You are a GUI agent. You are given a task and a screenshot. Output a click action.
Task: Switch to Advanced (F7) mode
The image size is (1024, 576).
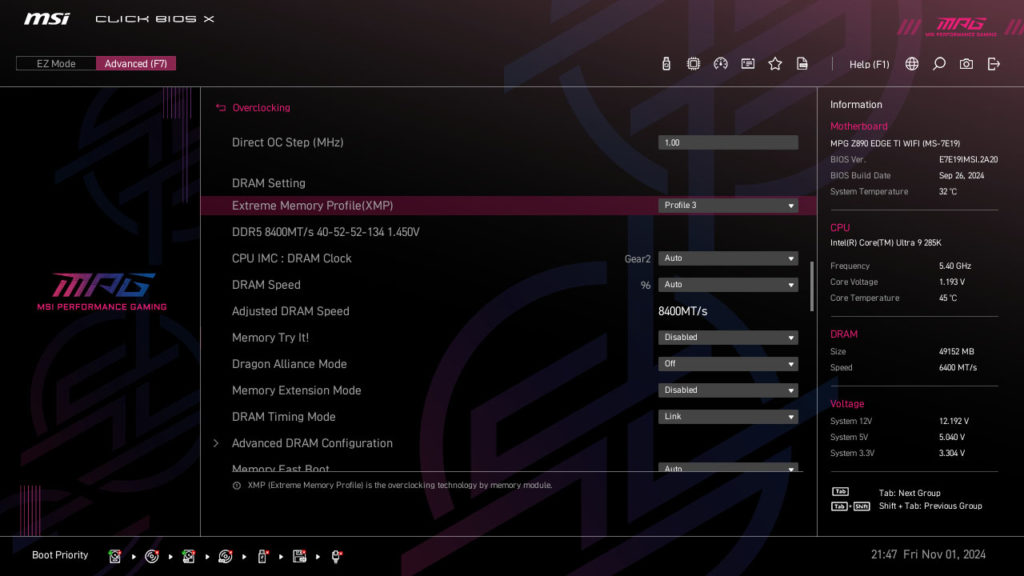[136, 62]
